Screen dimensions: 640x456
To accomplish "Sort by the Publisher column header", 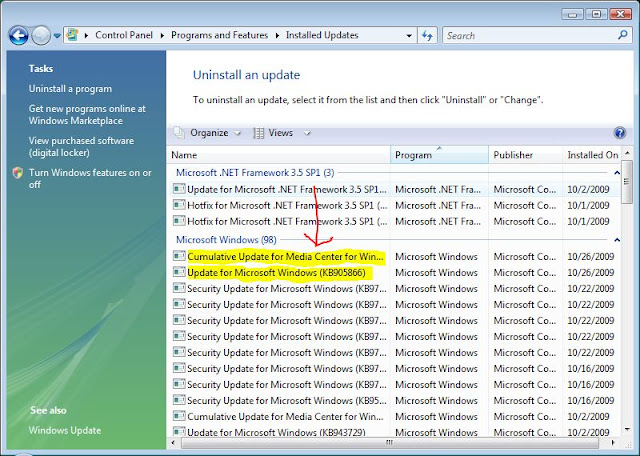I will (525, 155).
